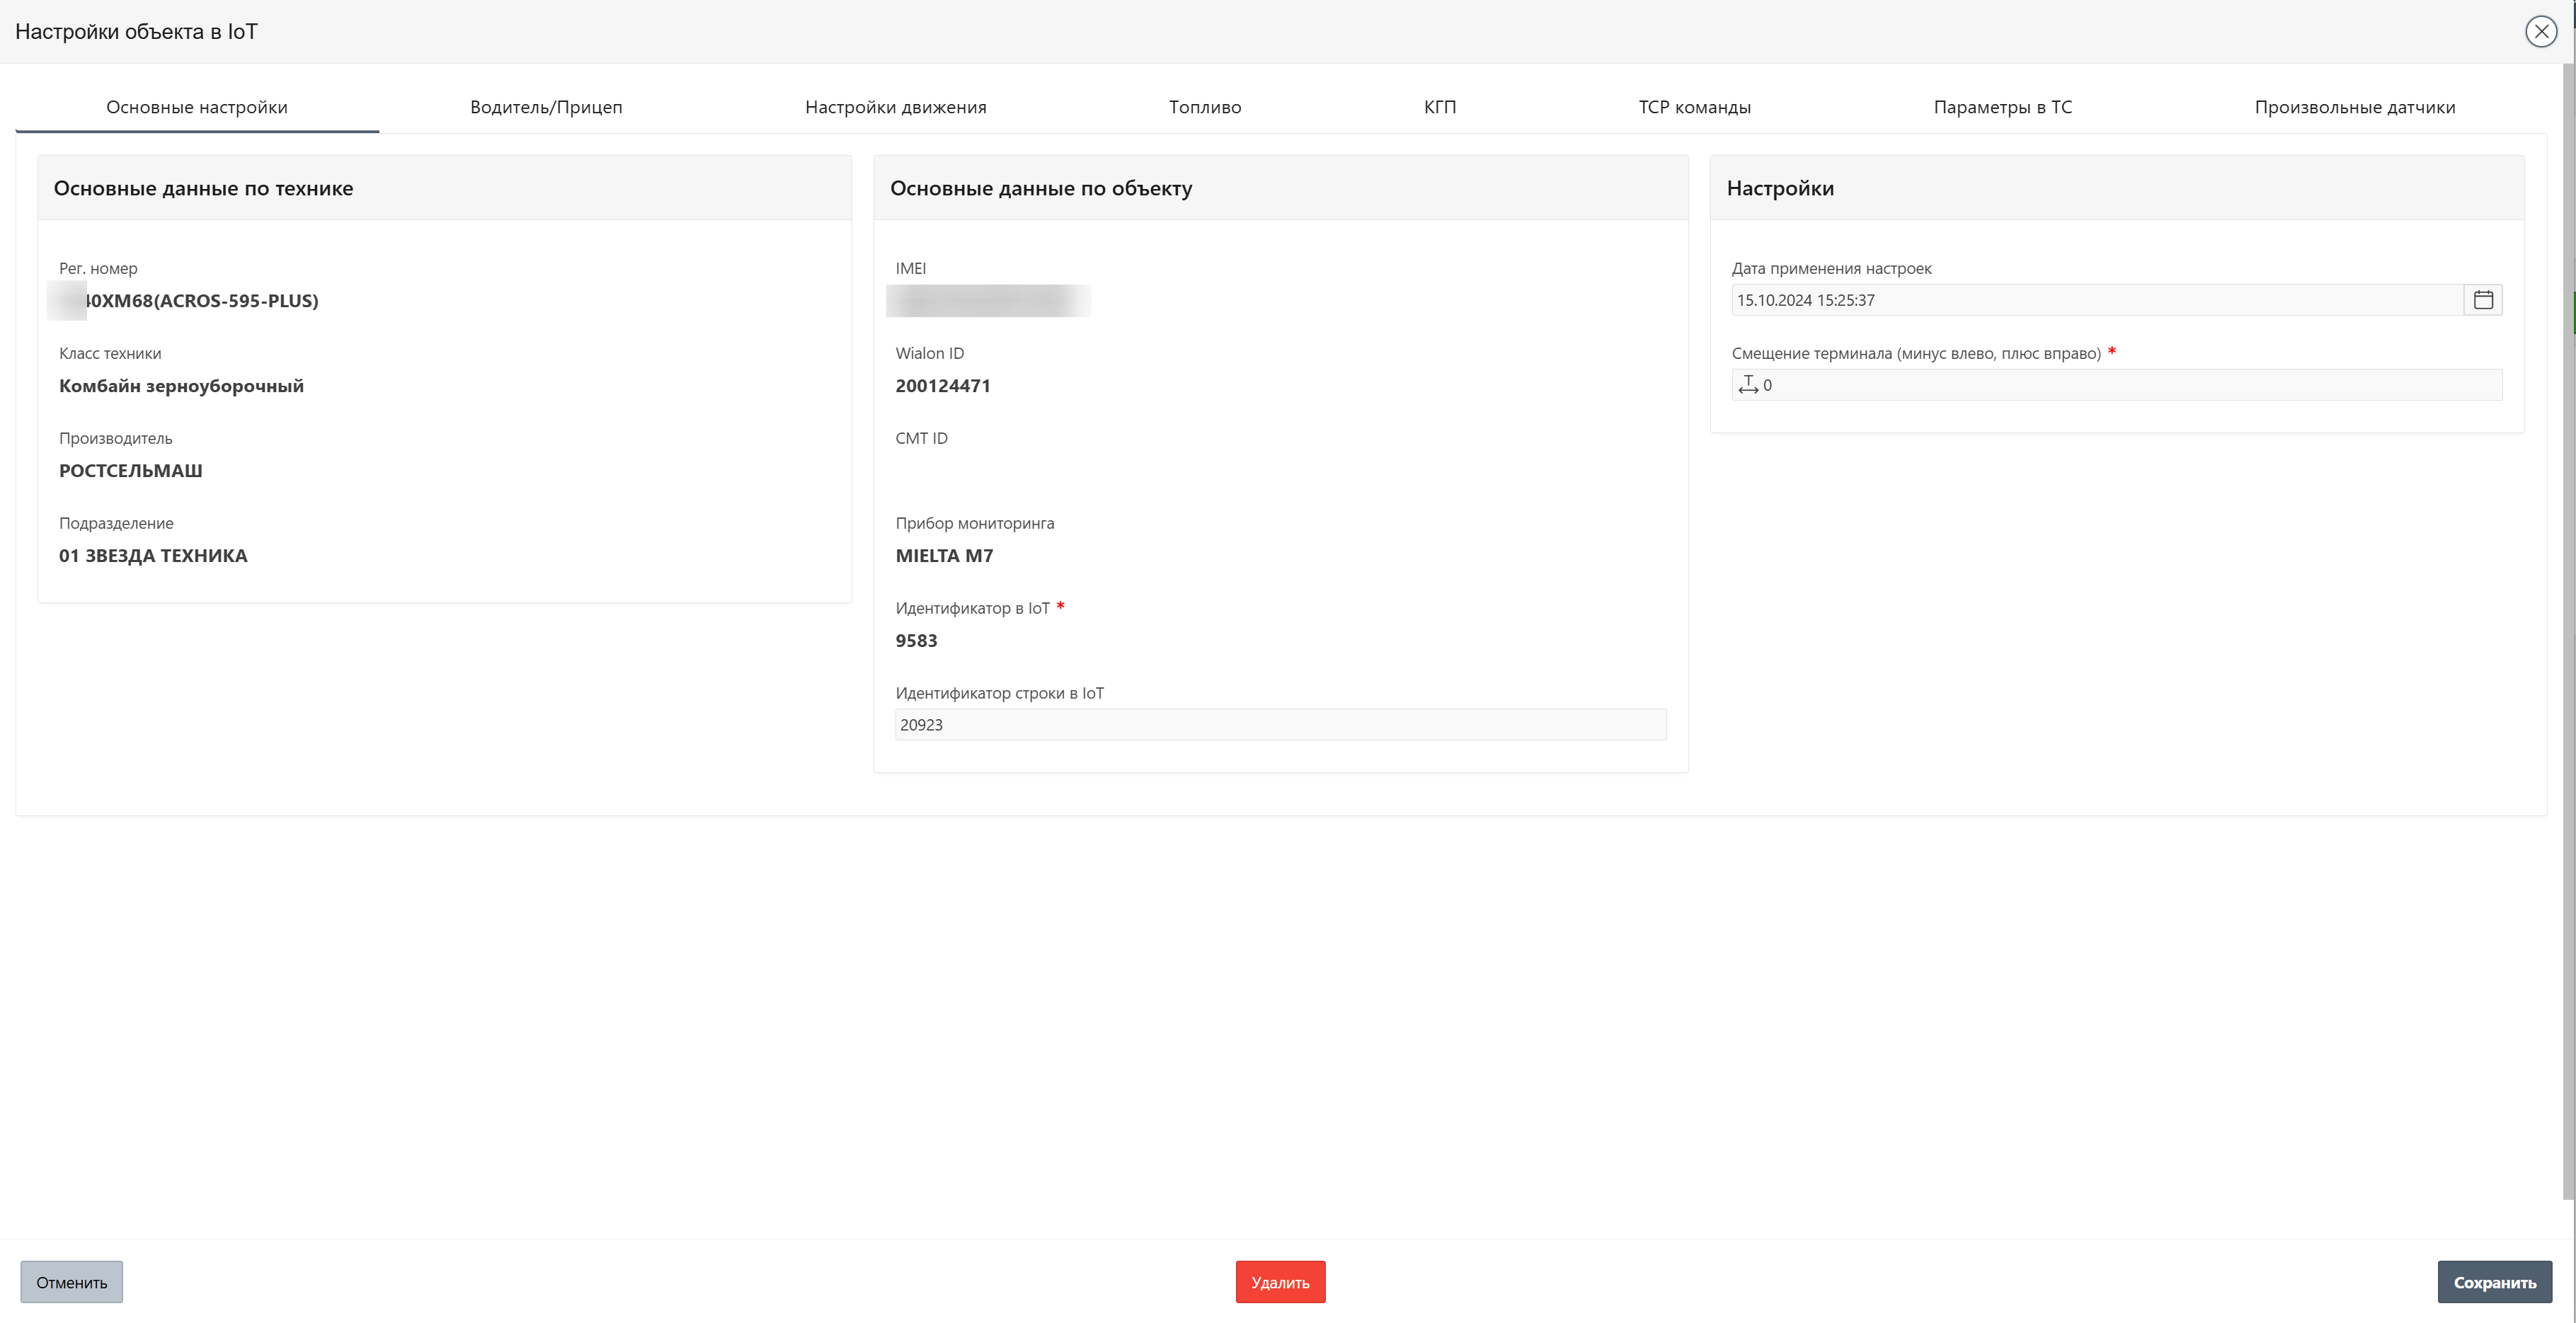Go to the Топливо tab
This screenshot has width=2576, height=1323.
1204,107
